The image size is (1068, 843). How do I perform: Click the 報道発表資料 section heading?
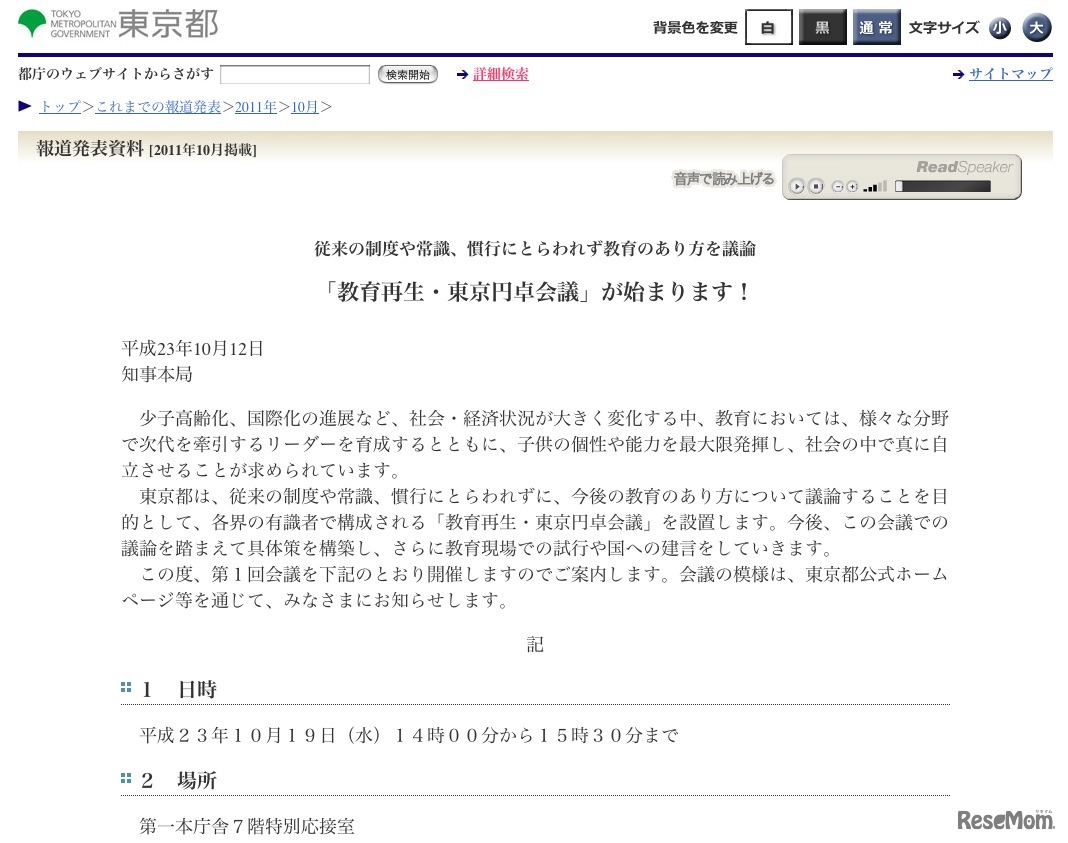90,148
